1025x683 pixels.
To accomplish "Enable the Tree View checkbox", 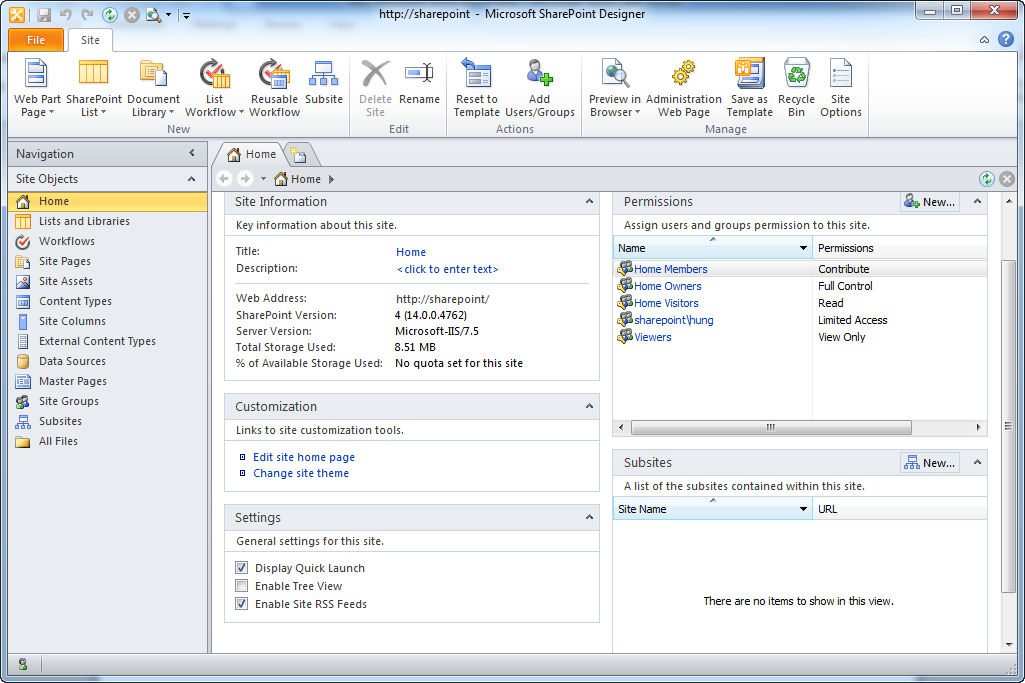I will (242, 586).
